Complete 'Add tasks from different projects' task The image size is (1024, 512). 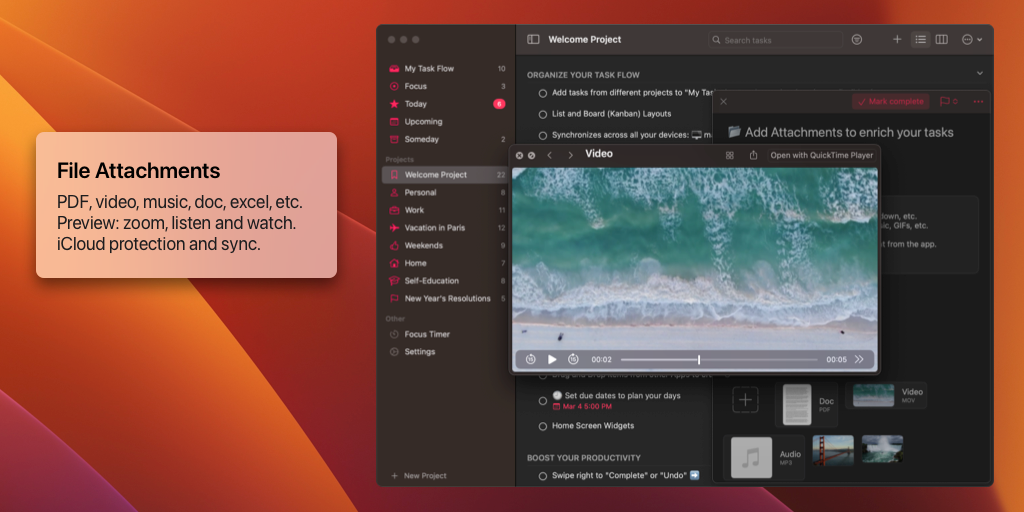[x=543, y=93]
